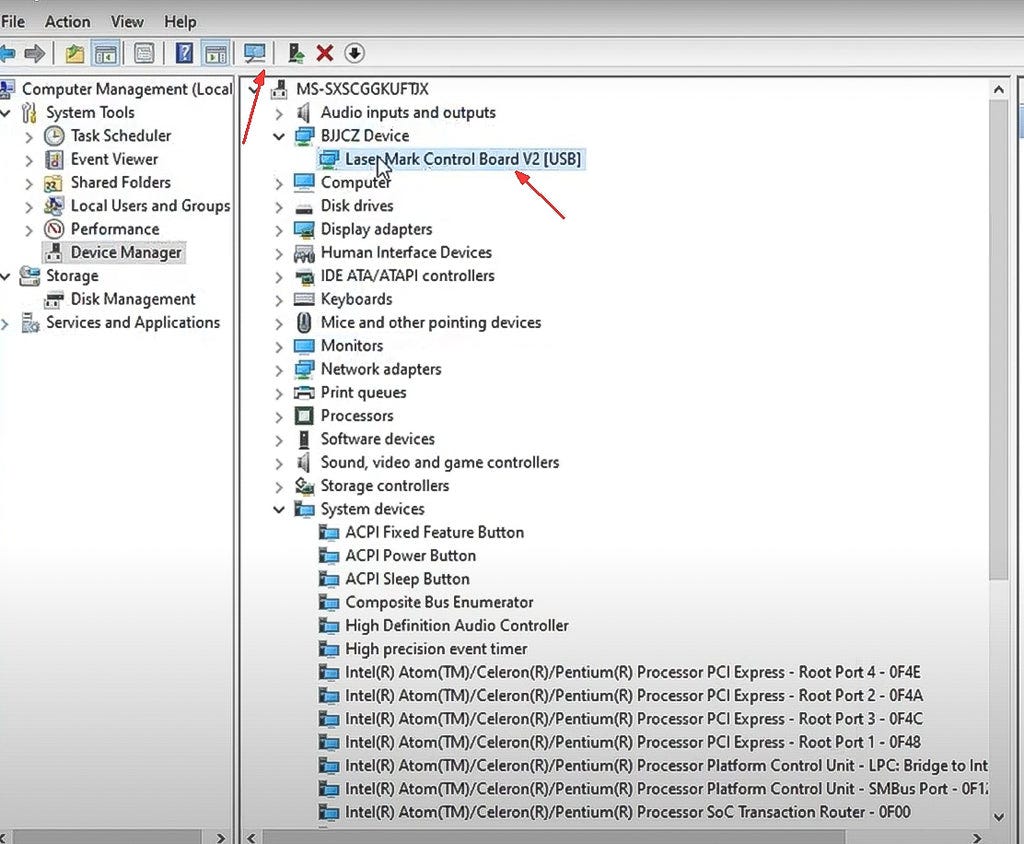Uninstall device with red X icon
Screen dimensions: 1024x844
click(325, 54)
